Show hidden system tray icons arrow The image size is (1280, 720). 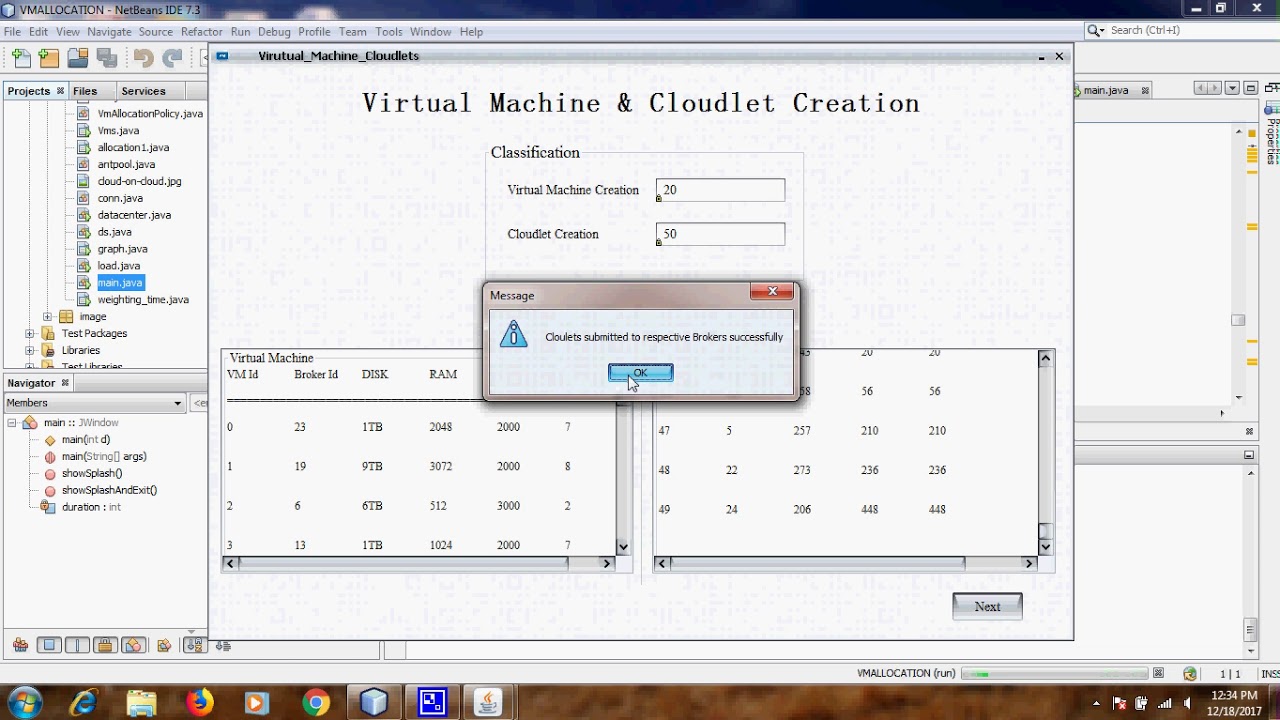(x=1096, y=703)
